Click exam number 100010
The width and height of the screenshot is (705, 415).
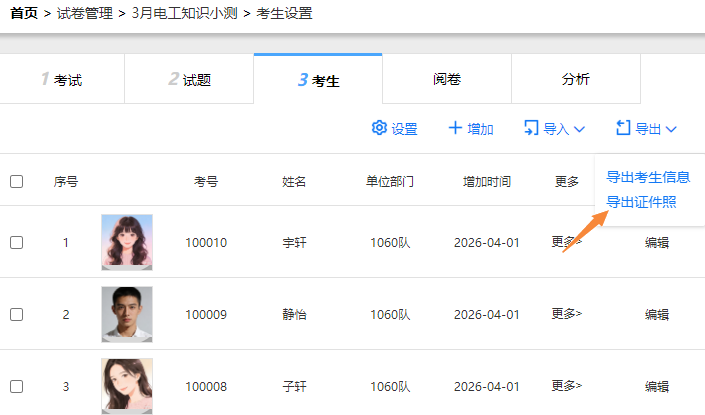coord(206,243)
